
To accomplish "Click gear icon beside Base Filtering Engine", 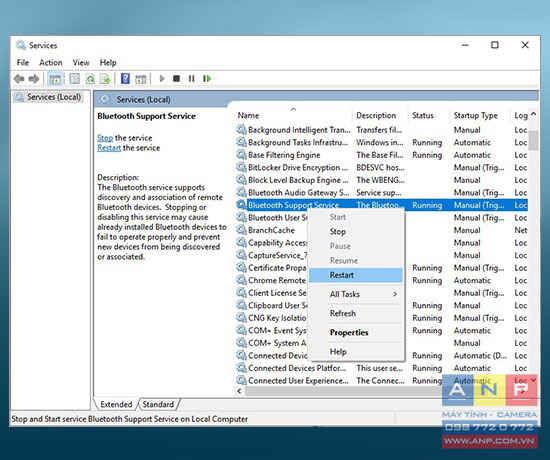I will [241, 155].
